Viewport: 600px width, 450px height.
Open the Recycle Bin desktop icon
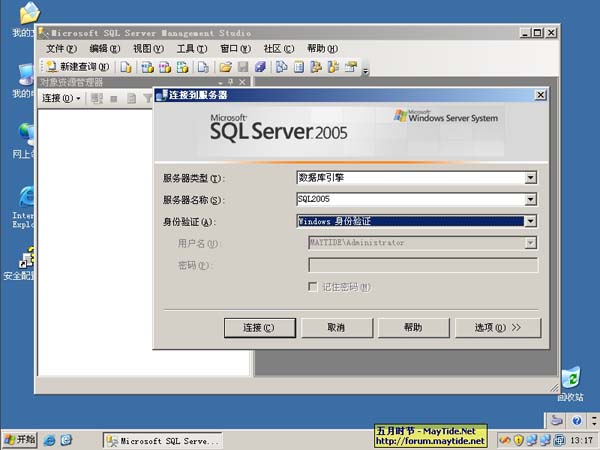click(x=570, y=381)
